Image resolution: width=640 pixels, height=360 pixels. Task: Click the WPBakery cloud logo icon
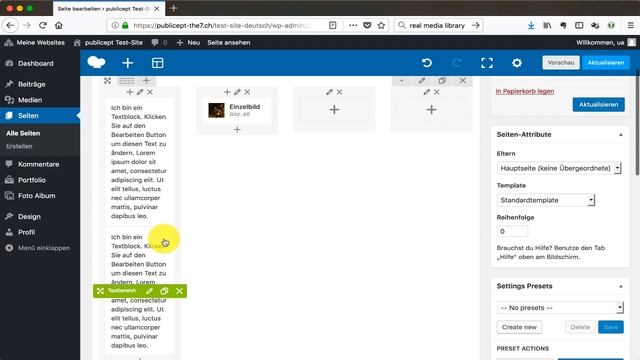[96, 62]
